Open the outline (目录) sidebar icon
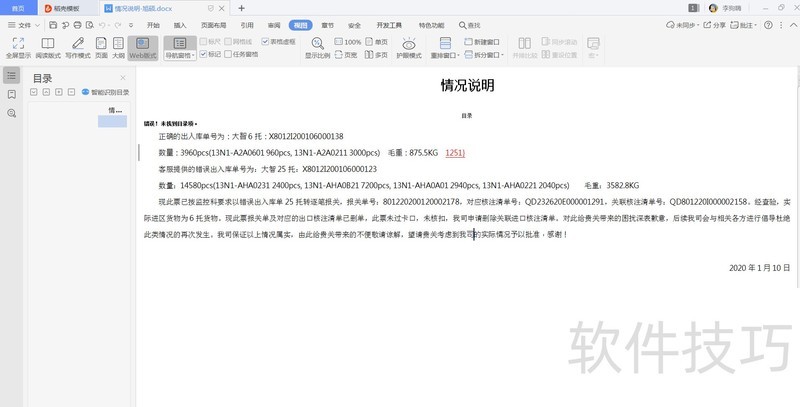The width and height of the screenshot is (800, 407). click(x=12, y=75)
